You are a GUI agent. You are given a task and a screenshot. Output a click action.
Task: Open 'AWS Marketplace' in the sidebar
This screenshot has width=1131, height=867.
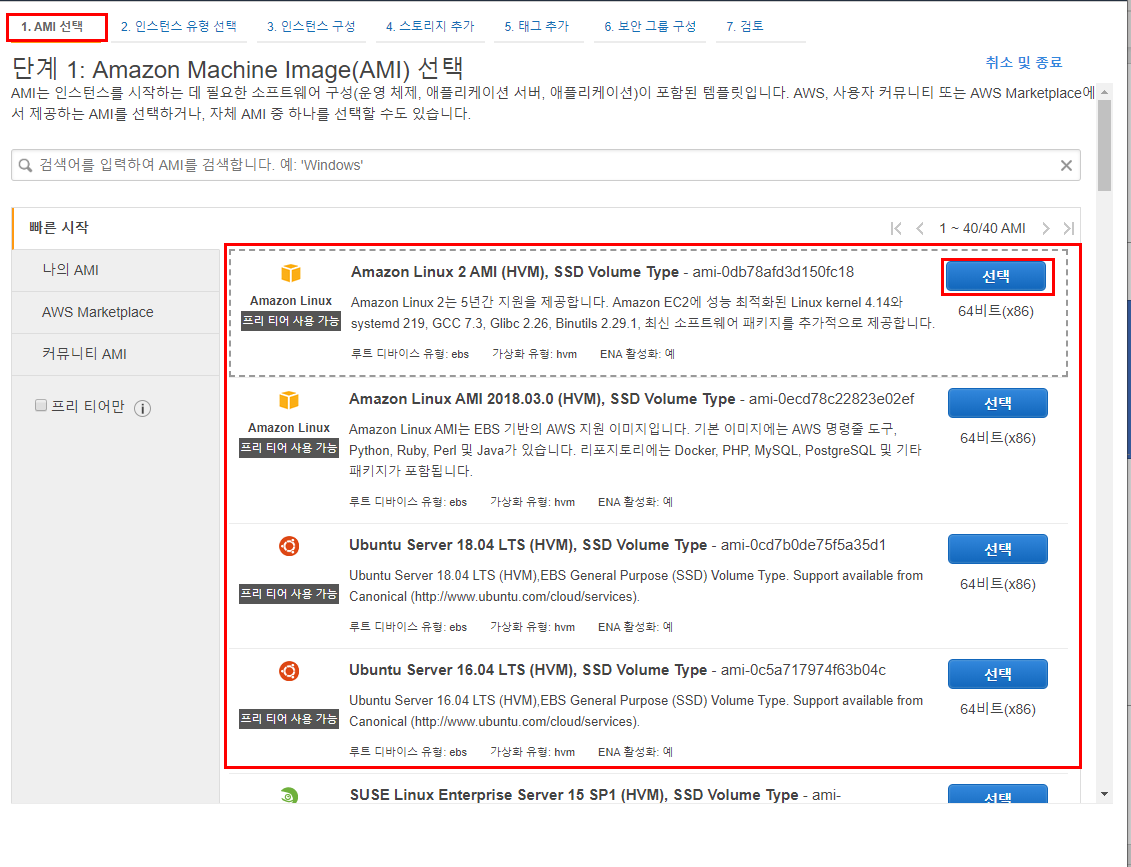pos(115,312)
